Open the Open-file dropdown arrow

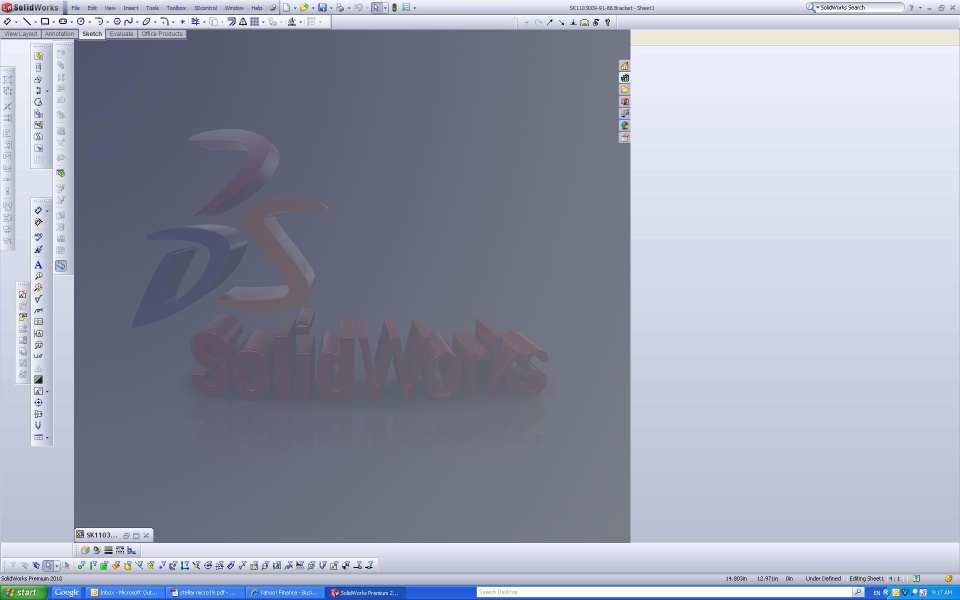click(x=312, y=9)
